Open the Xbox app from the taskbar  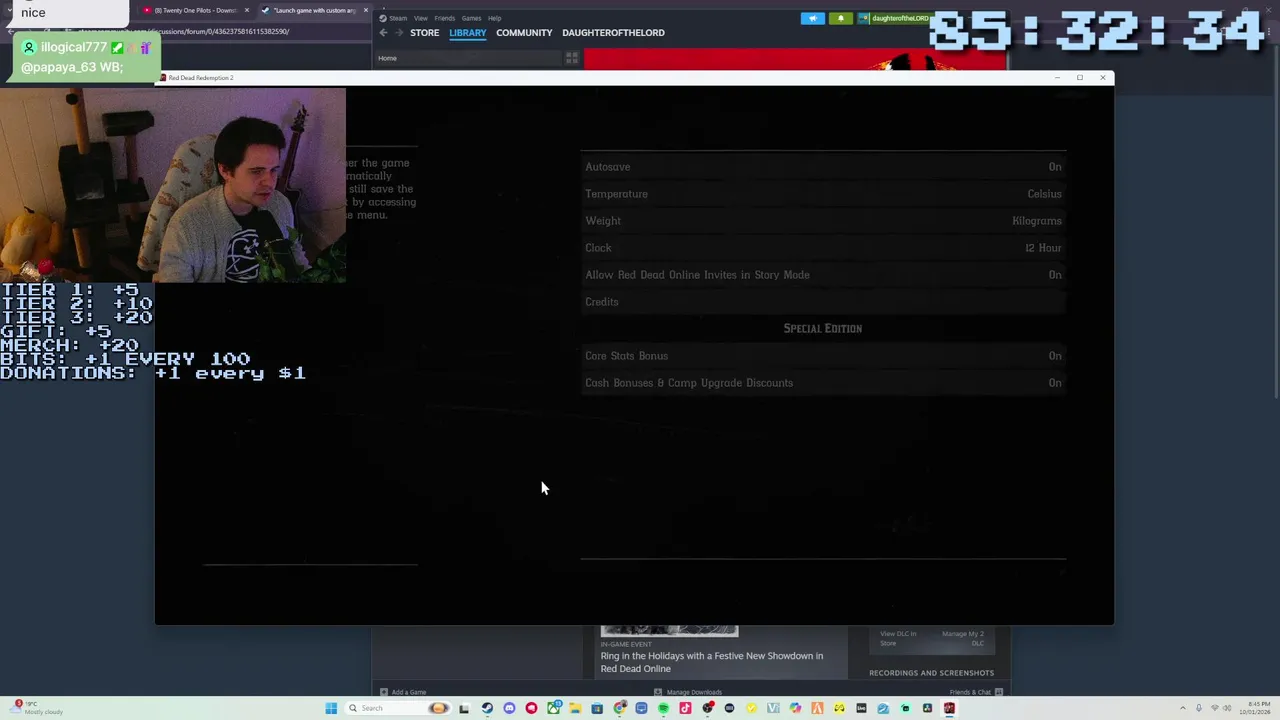[553, 708]
